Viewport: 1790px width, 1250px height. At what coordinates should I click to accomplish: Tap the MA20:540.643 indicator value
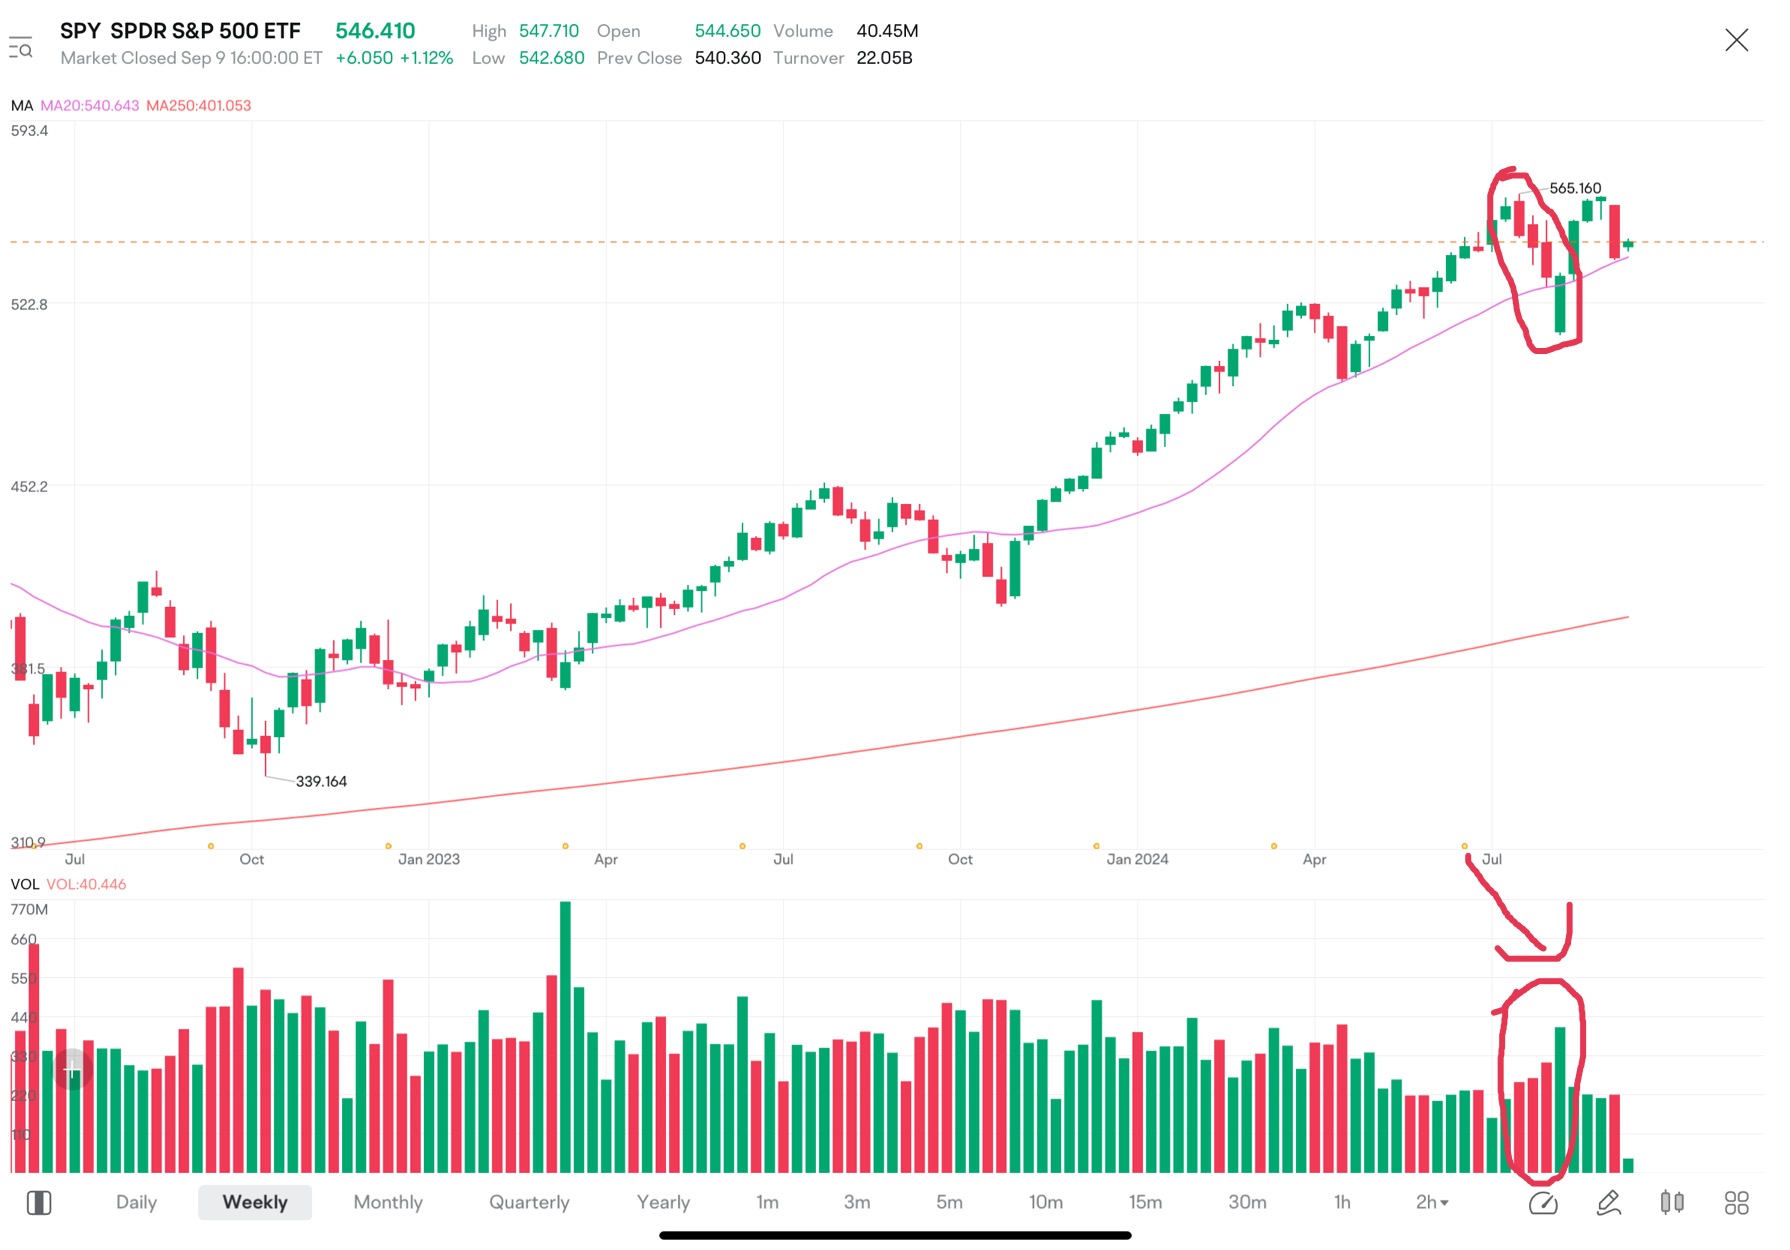click(x=90, y=105)
